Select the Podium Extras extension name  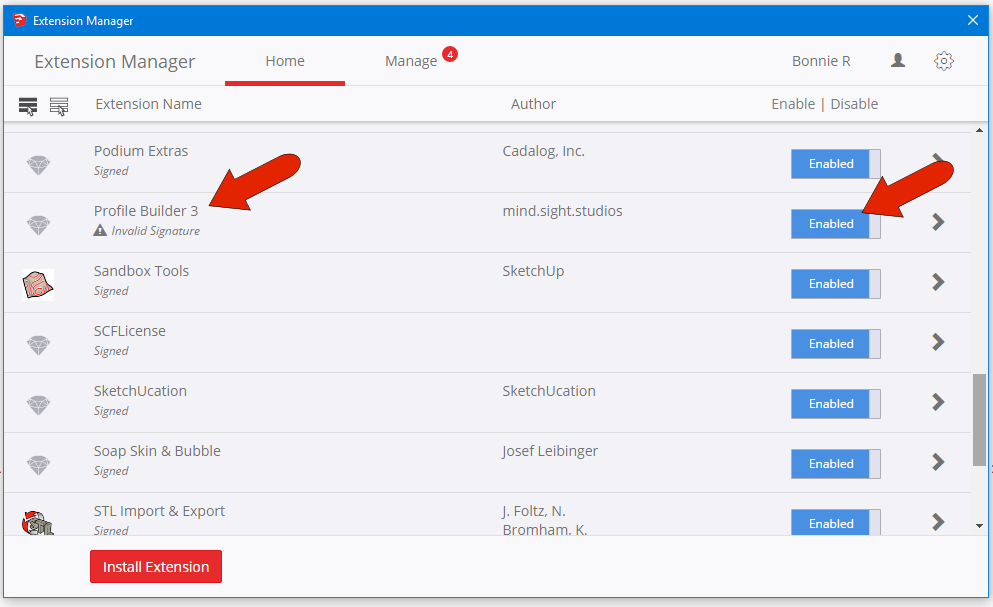[141, 151]
